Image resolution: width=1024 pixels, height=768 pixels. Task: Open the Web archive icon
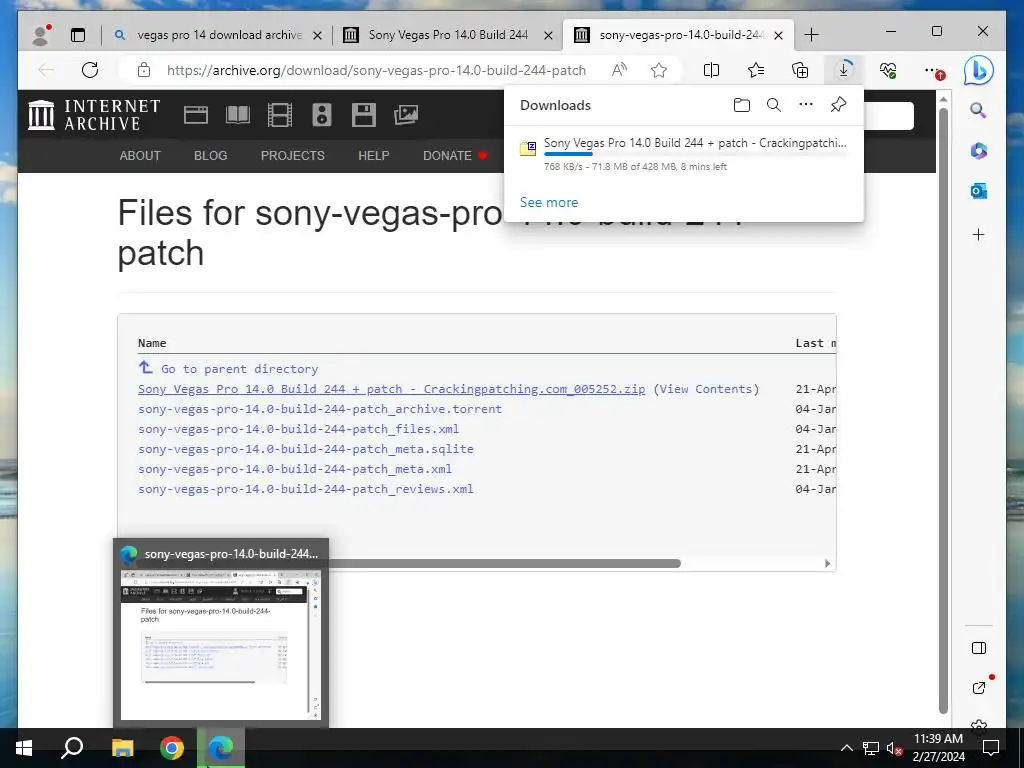coord(195,115)
